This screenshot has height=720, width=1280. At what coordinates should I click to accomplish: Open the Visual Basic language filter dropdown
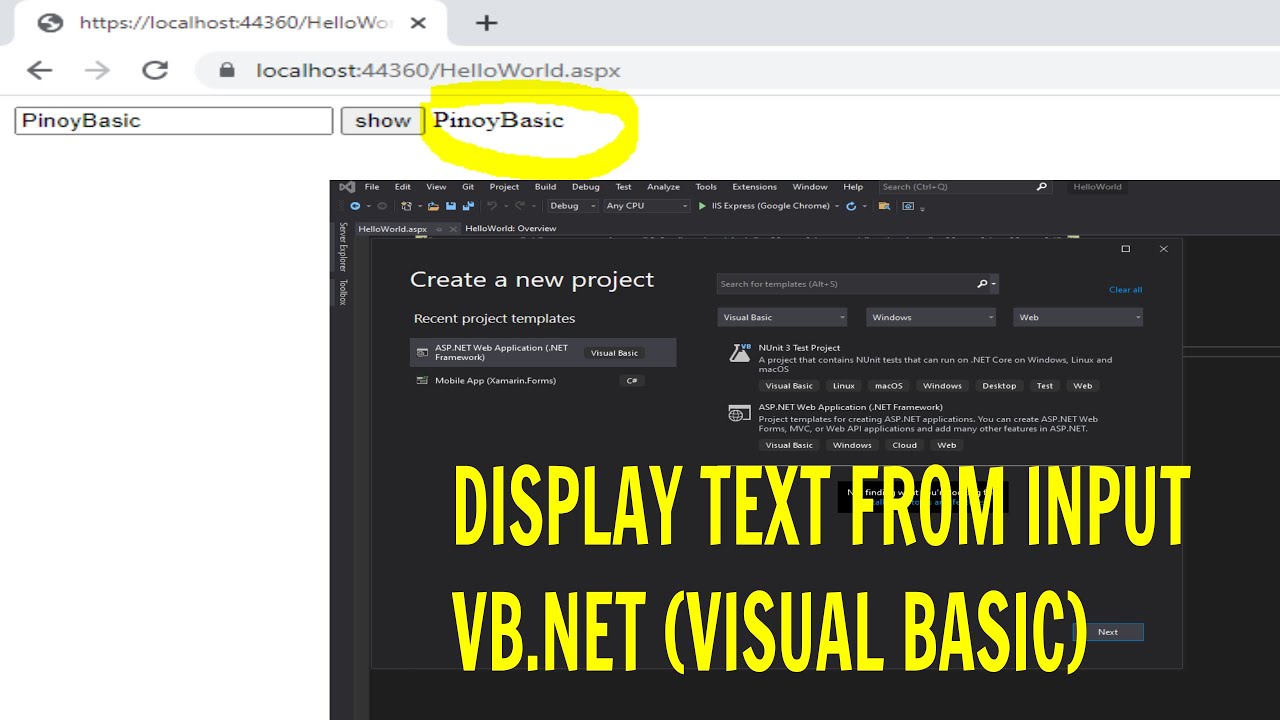[782, 317]
